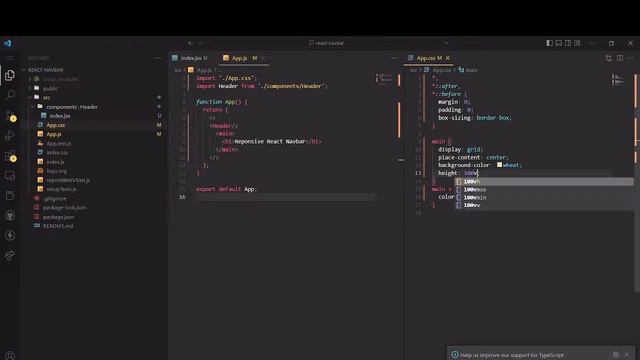Image resolution: width=640 pixels, height=360 pixels.
Task: Open the Search view in the activity bar
Action: pyautogui.click(x=10, y=95)
